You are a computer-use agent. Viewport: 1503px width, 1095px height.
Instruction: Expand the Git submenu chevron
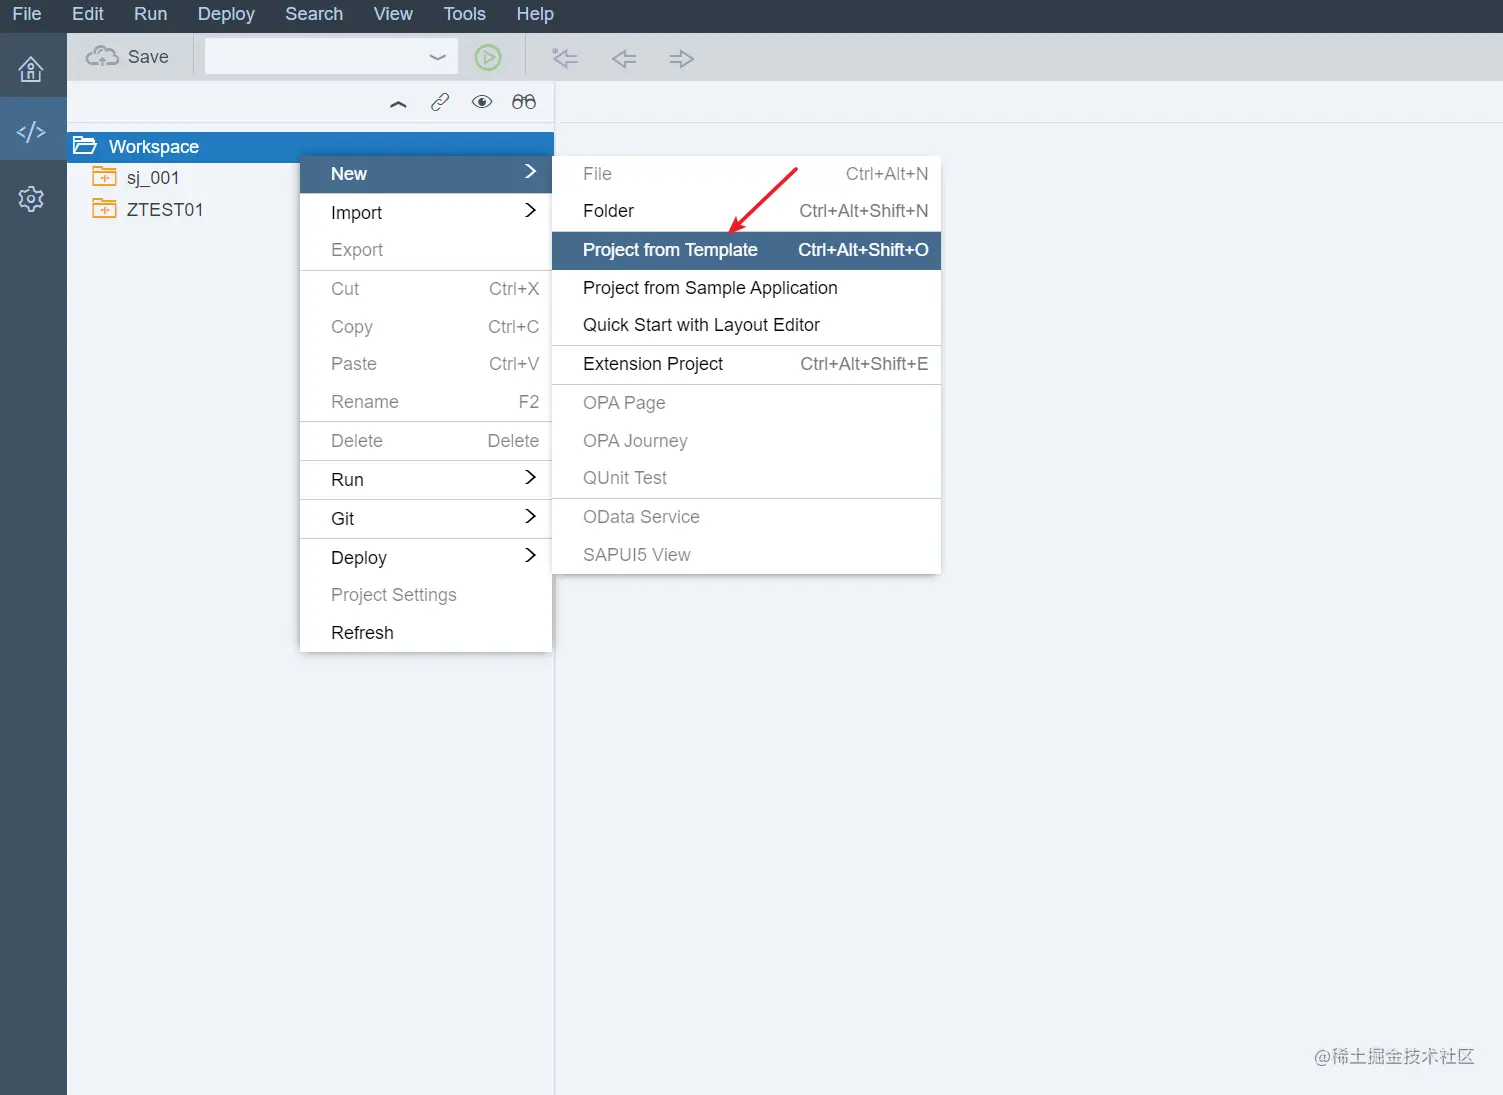(x=530, y=518)
